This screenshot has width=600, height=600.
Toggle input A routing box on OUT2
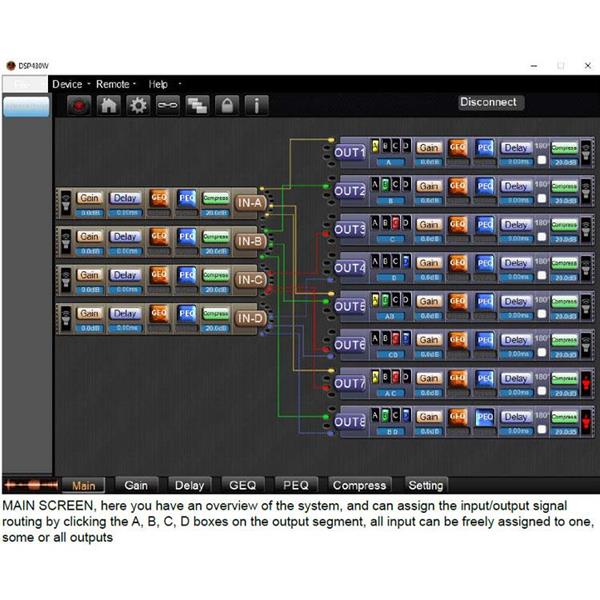pyautogui.click(x=375, y=184)
